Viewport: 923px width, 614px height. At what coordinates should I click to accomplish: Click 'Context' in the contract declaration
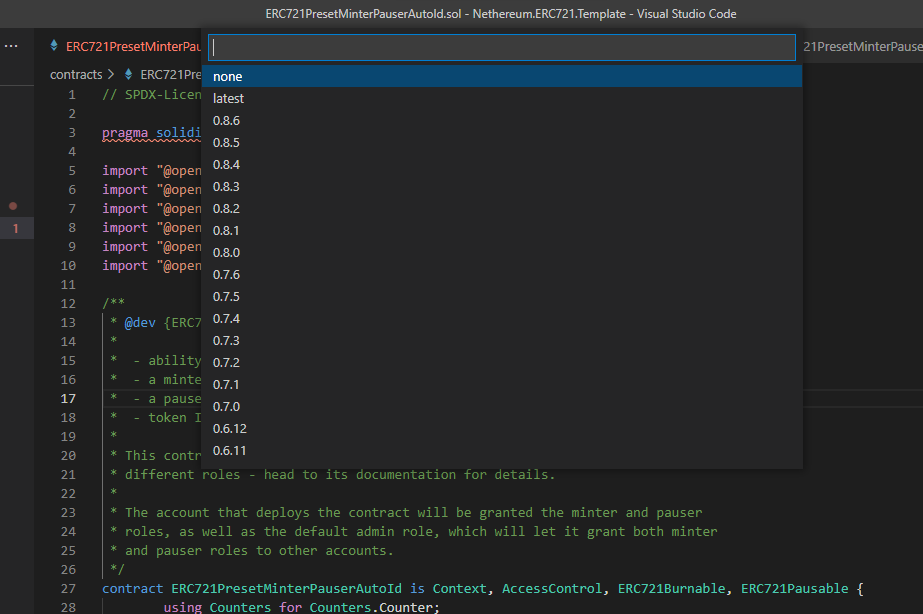(x=460, y=589)
